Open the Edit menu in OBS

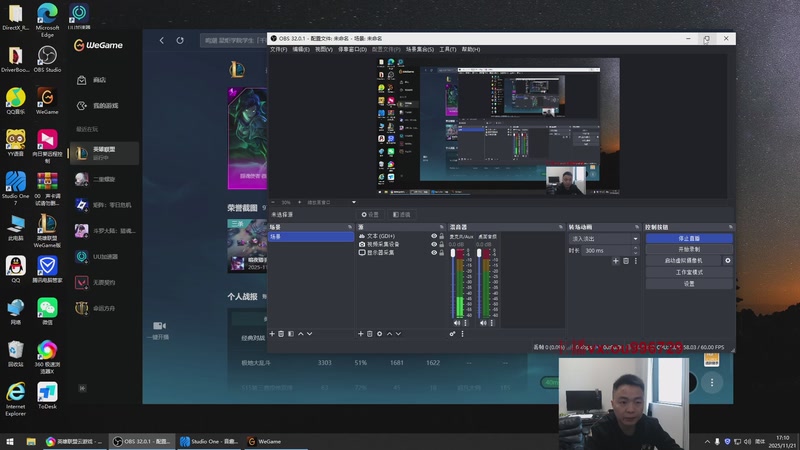pos(301,49)
